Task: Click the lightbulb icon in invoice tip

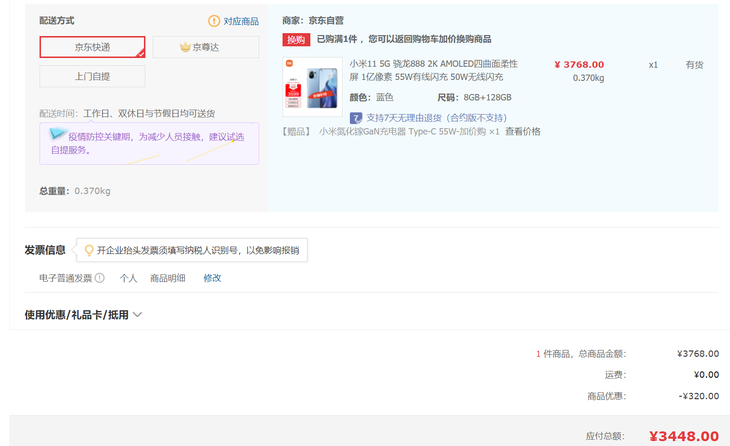Action: (x=89, y=250)
